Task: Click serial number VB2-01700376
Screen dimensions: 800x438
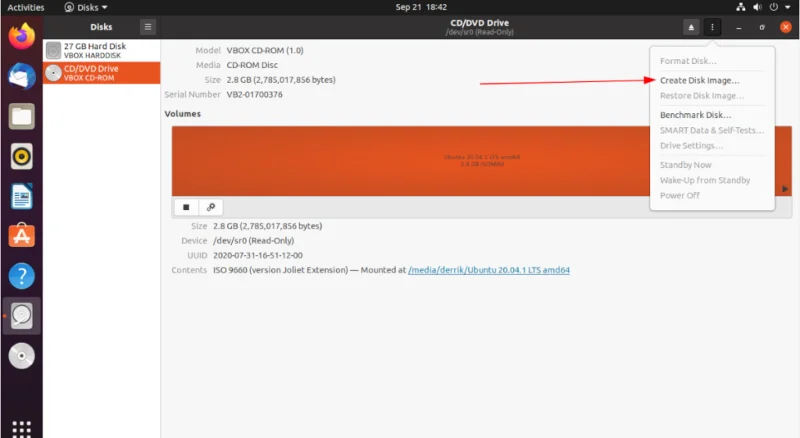Action: tap(255, 94)
